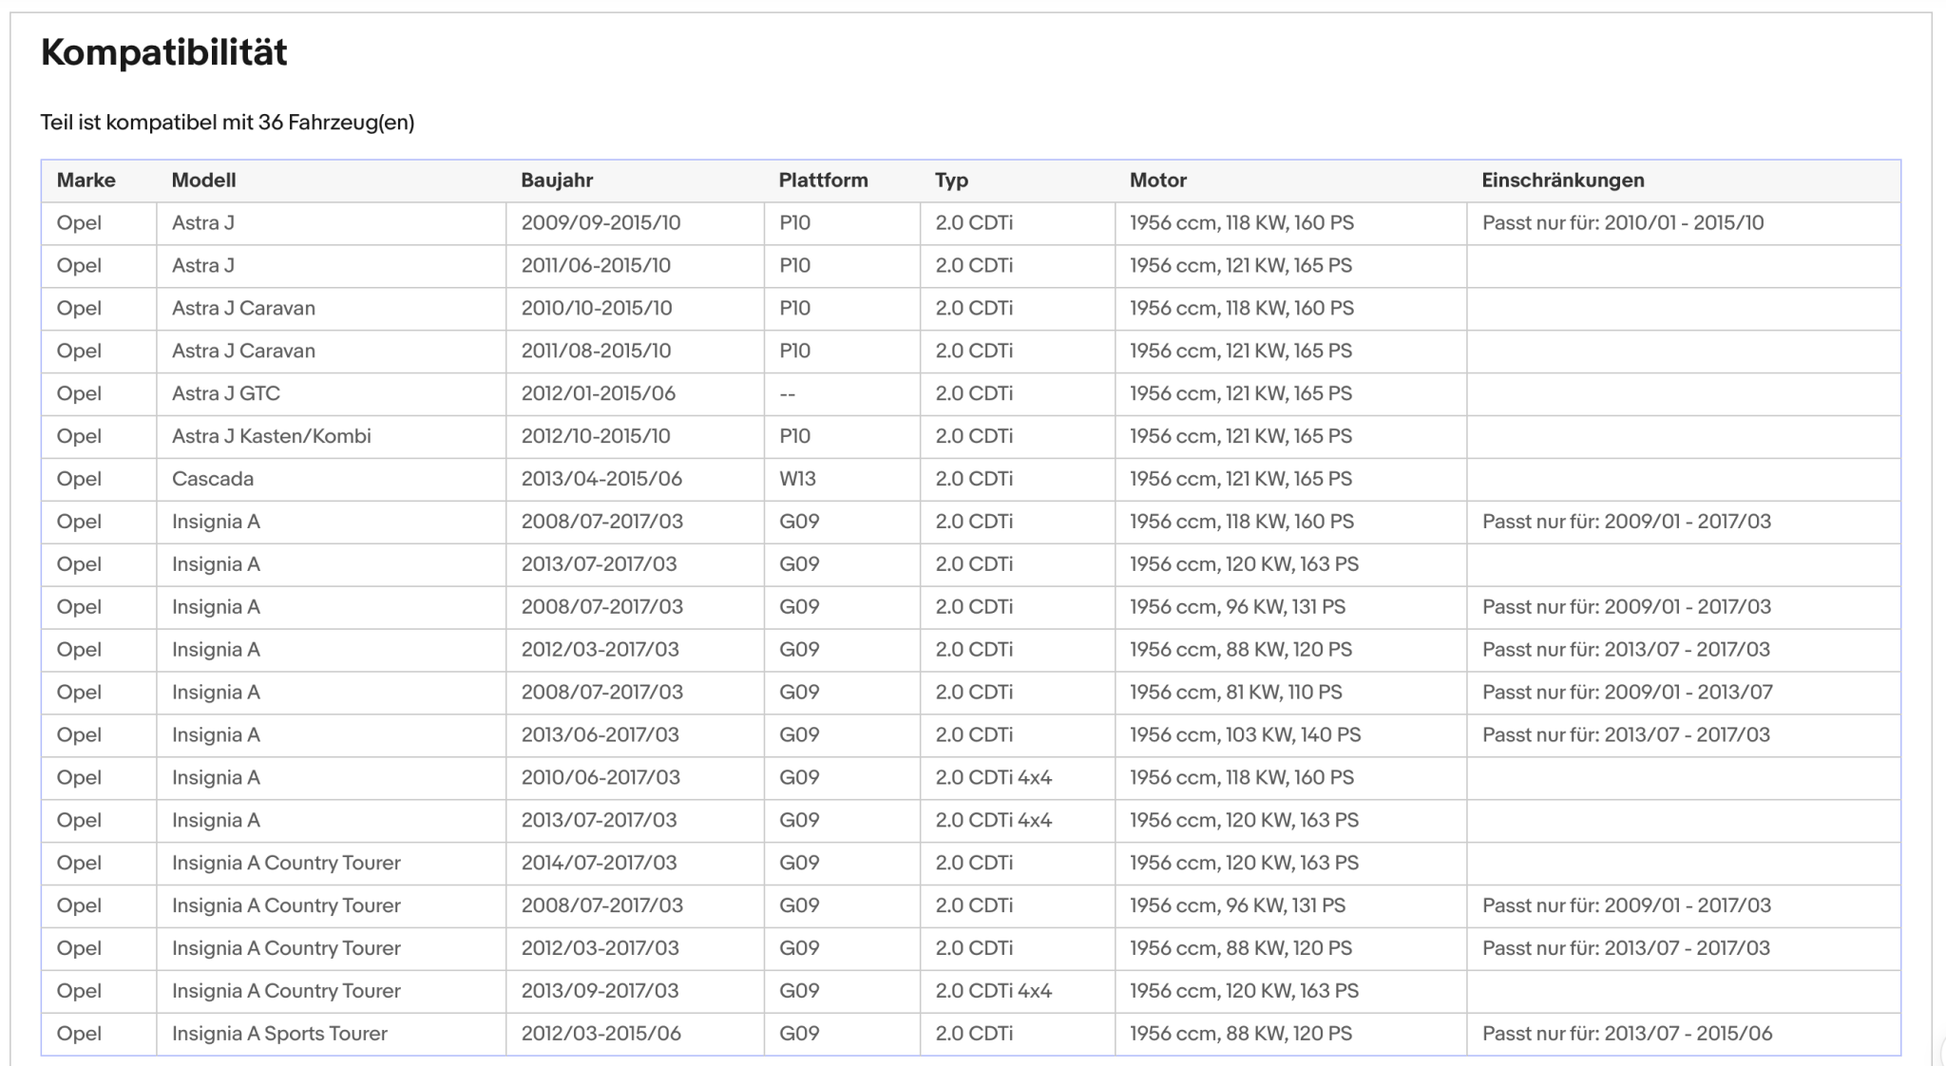Click the Astra J GTC model cell

click(331, 394)
